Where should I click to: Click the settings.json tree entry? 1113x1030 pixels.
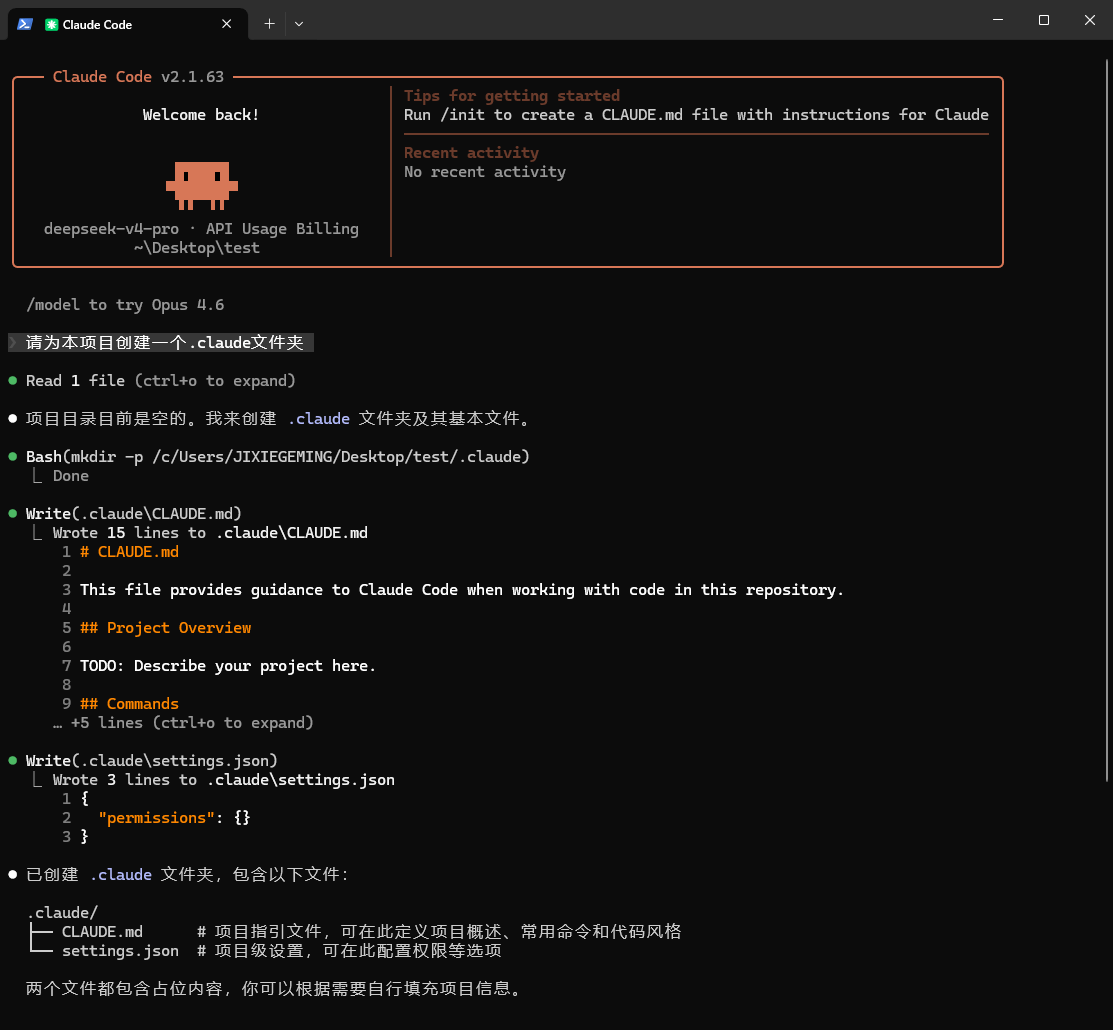click(x=120, y=951)
